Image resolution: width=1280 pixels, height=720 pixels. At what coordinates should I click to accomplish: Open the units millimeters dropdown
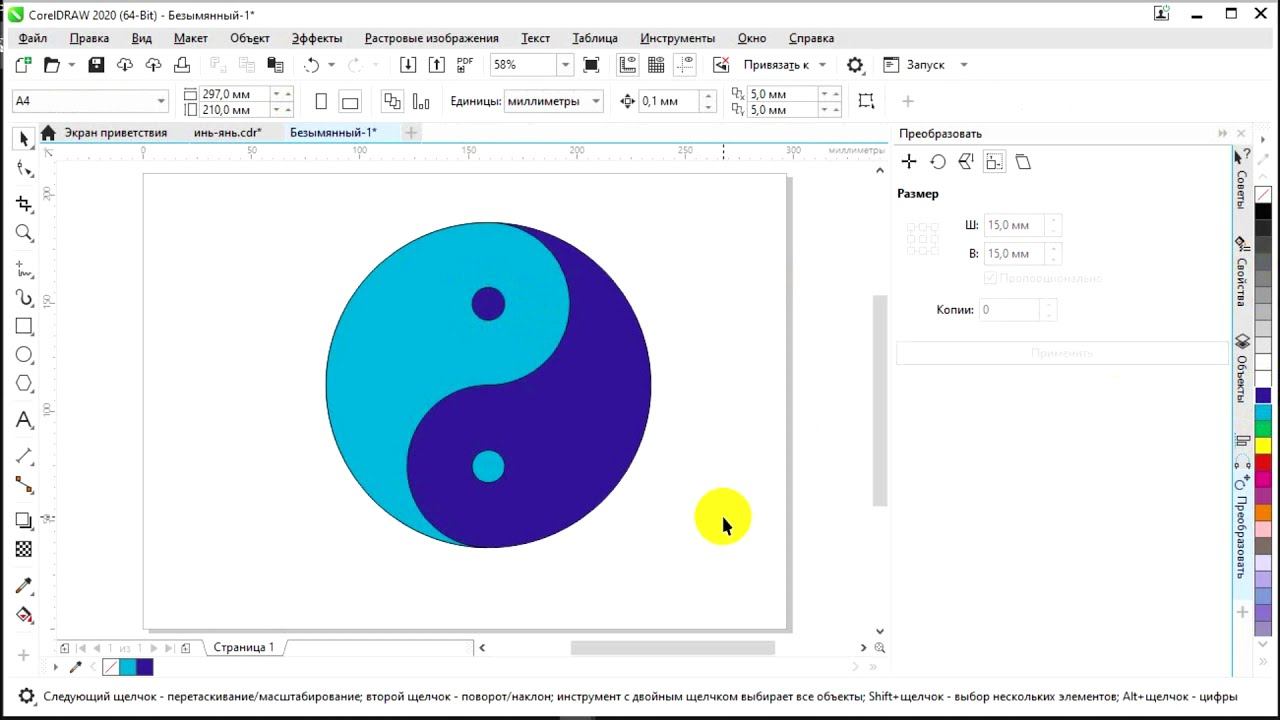[596, 101]
